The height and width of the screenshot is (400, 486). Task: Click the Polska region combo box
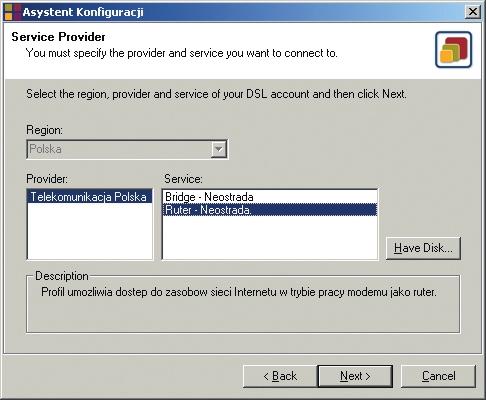tap(127, 149)
